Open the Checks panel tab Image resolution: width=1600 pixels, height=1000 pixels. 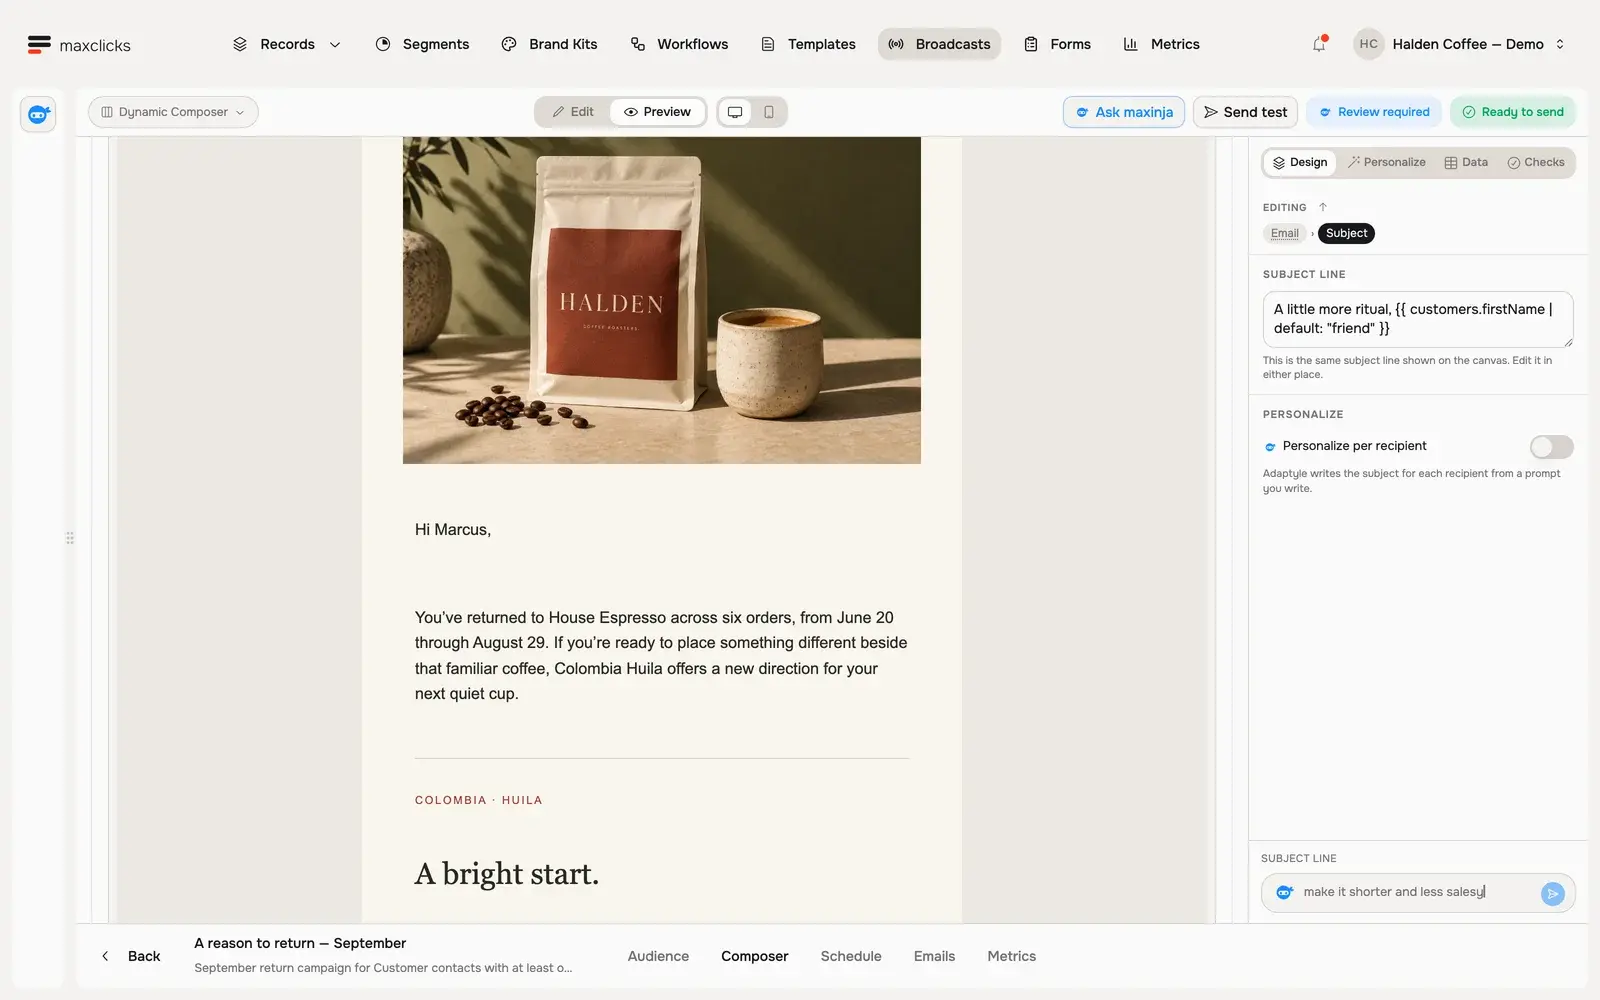pyautogui.click(x=1536, y=162)
